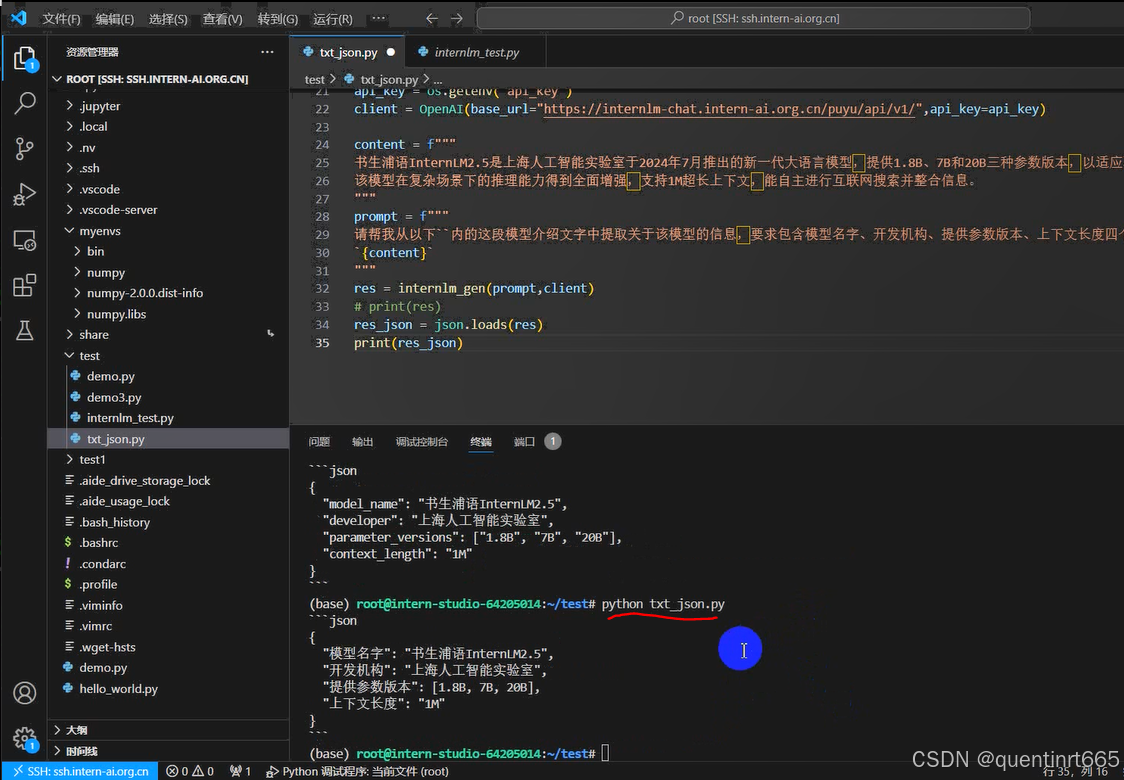This screenshot has width=1124, height=780.
Task: Click the forwarded ports status item
Action: [240, 771]
